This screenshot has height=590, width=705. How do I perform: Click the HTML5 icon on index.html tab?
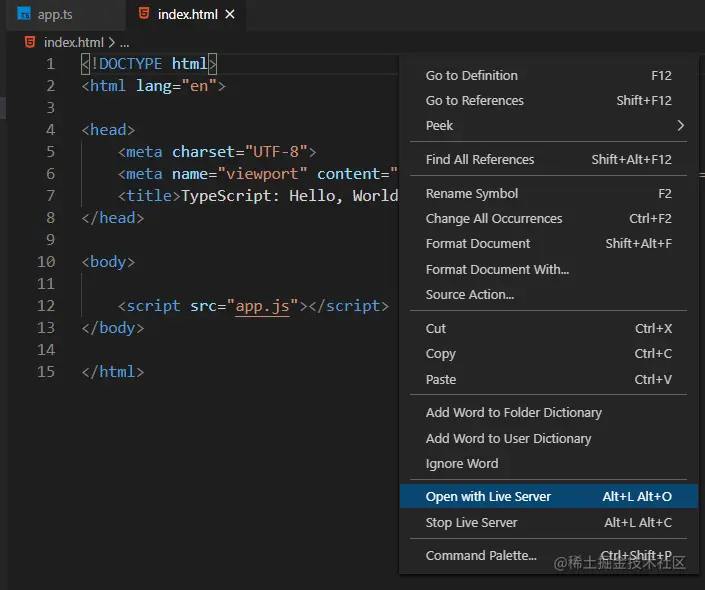click(x=144, y=13)
